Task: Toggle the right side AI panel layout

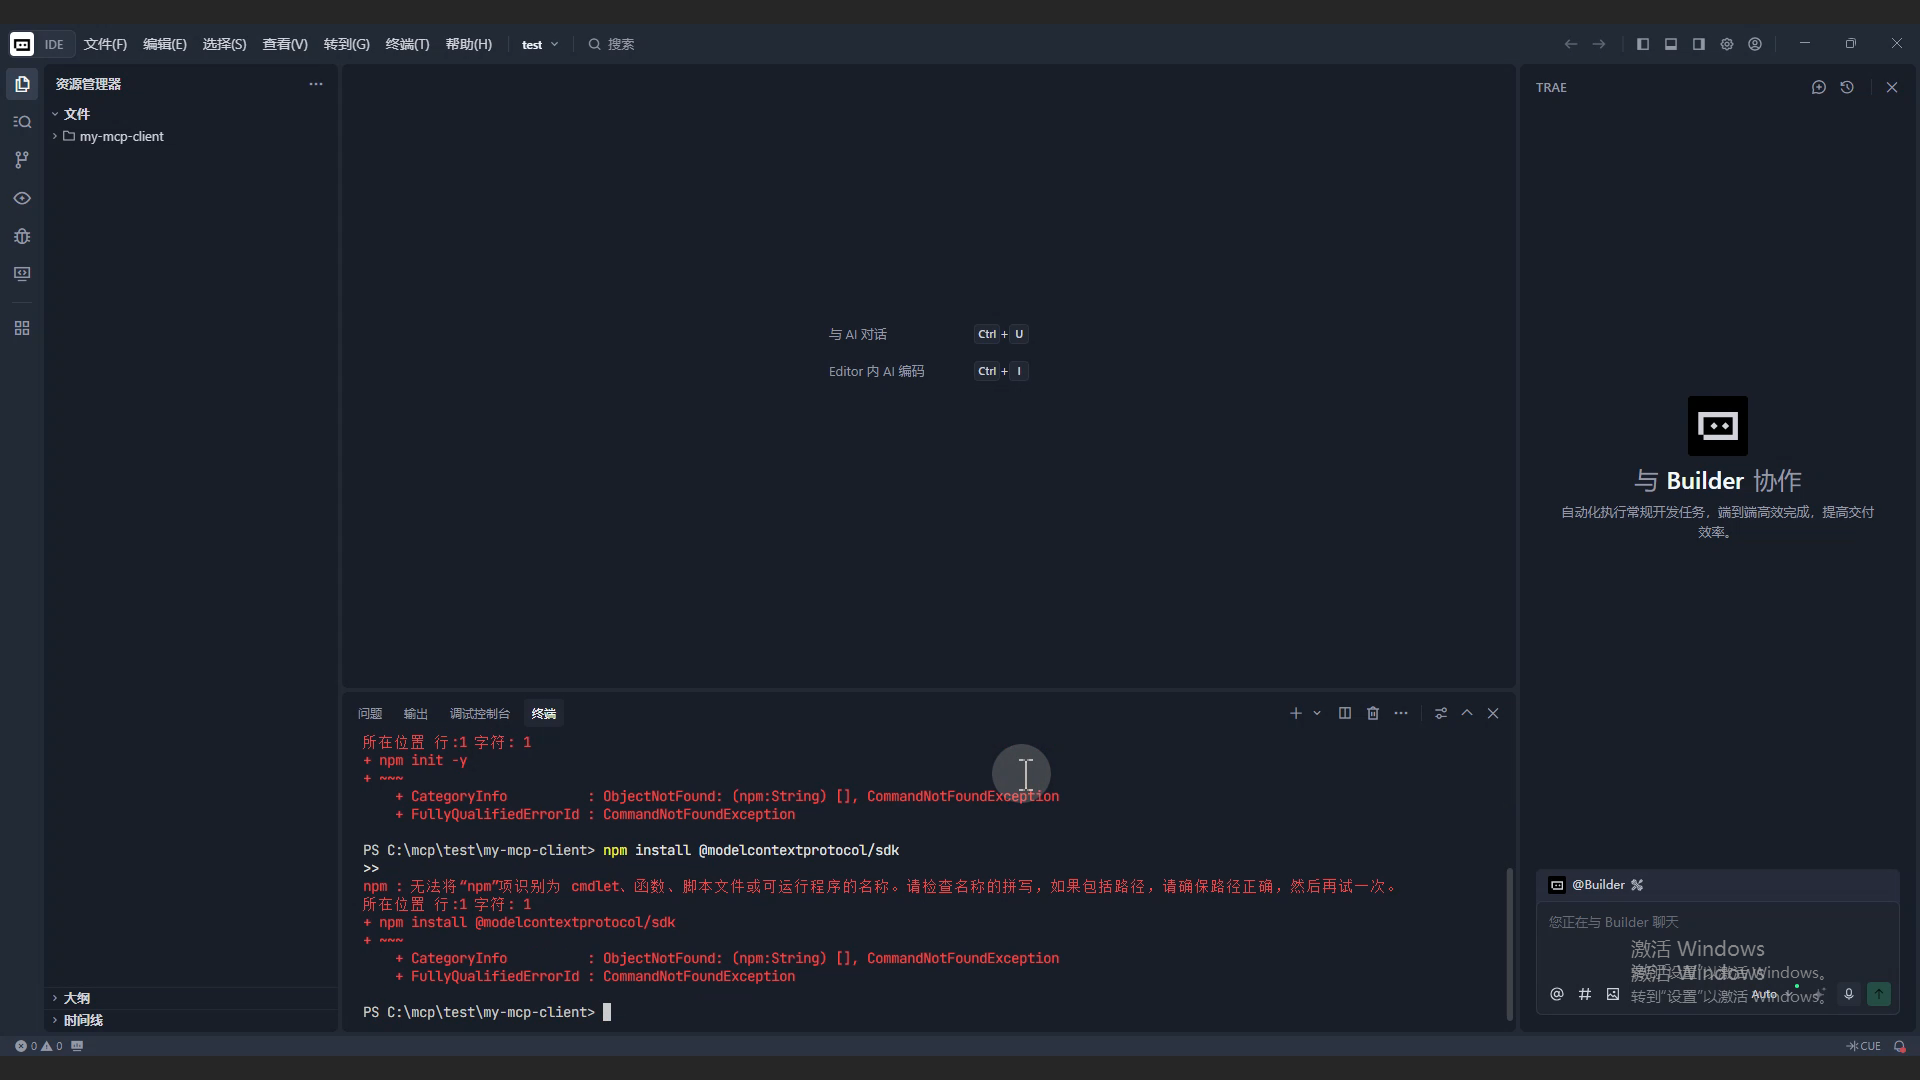Action: (1699, 44)
